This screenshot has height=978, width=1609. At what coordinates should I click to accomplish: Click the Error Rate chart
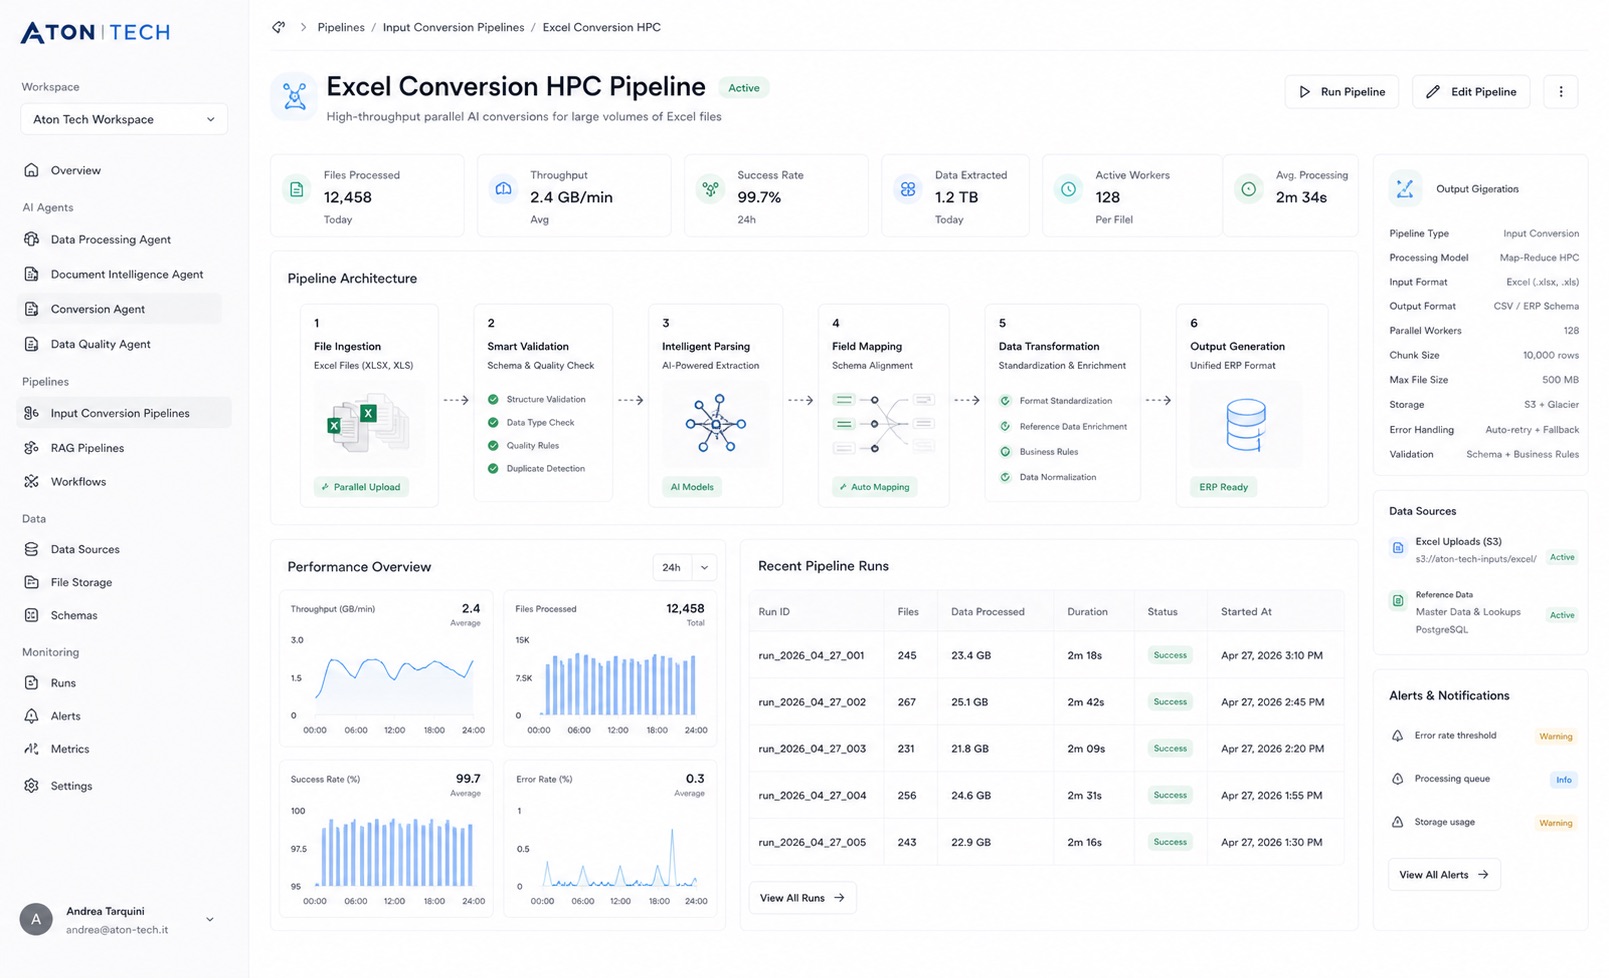tap(620, 858)
